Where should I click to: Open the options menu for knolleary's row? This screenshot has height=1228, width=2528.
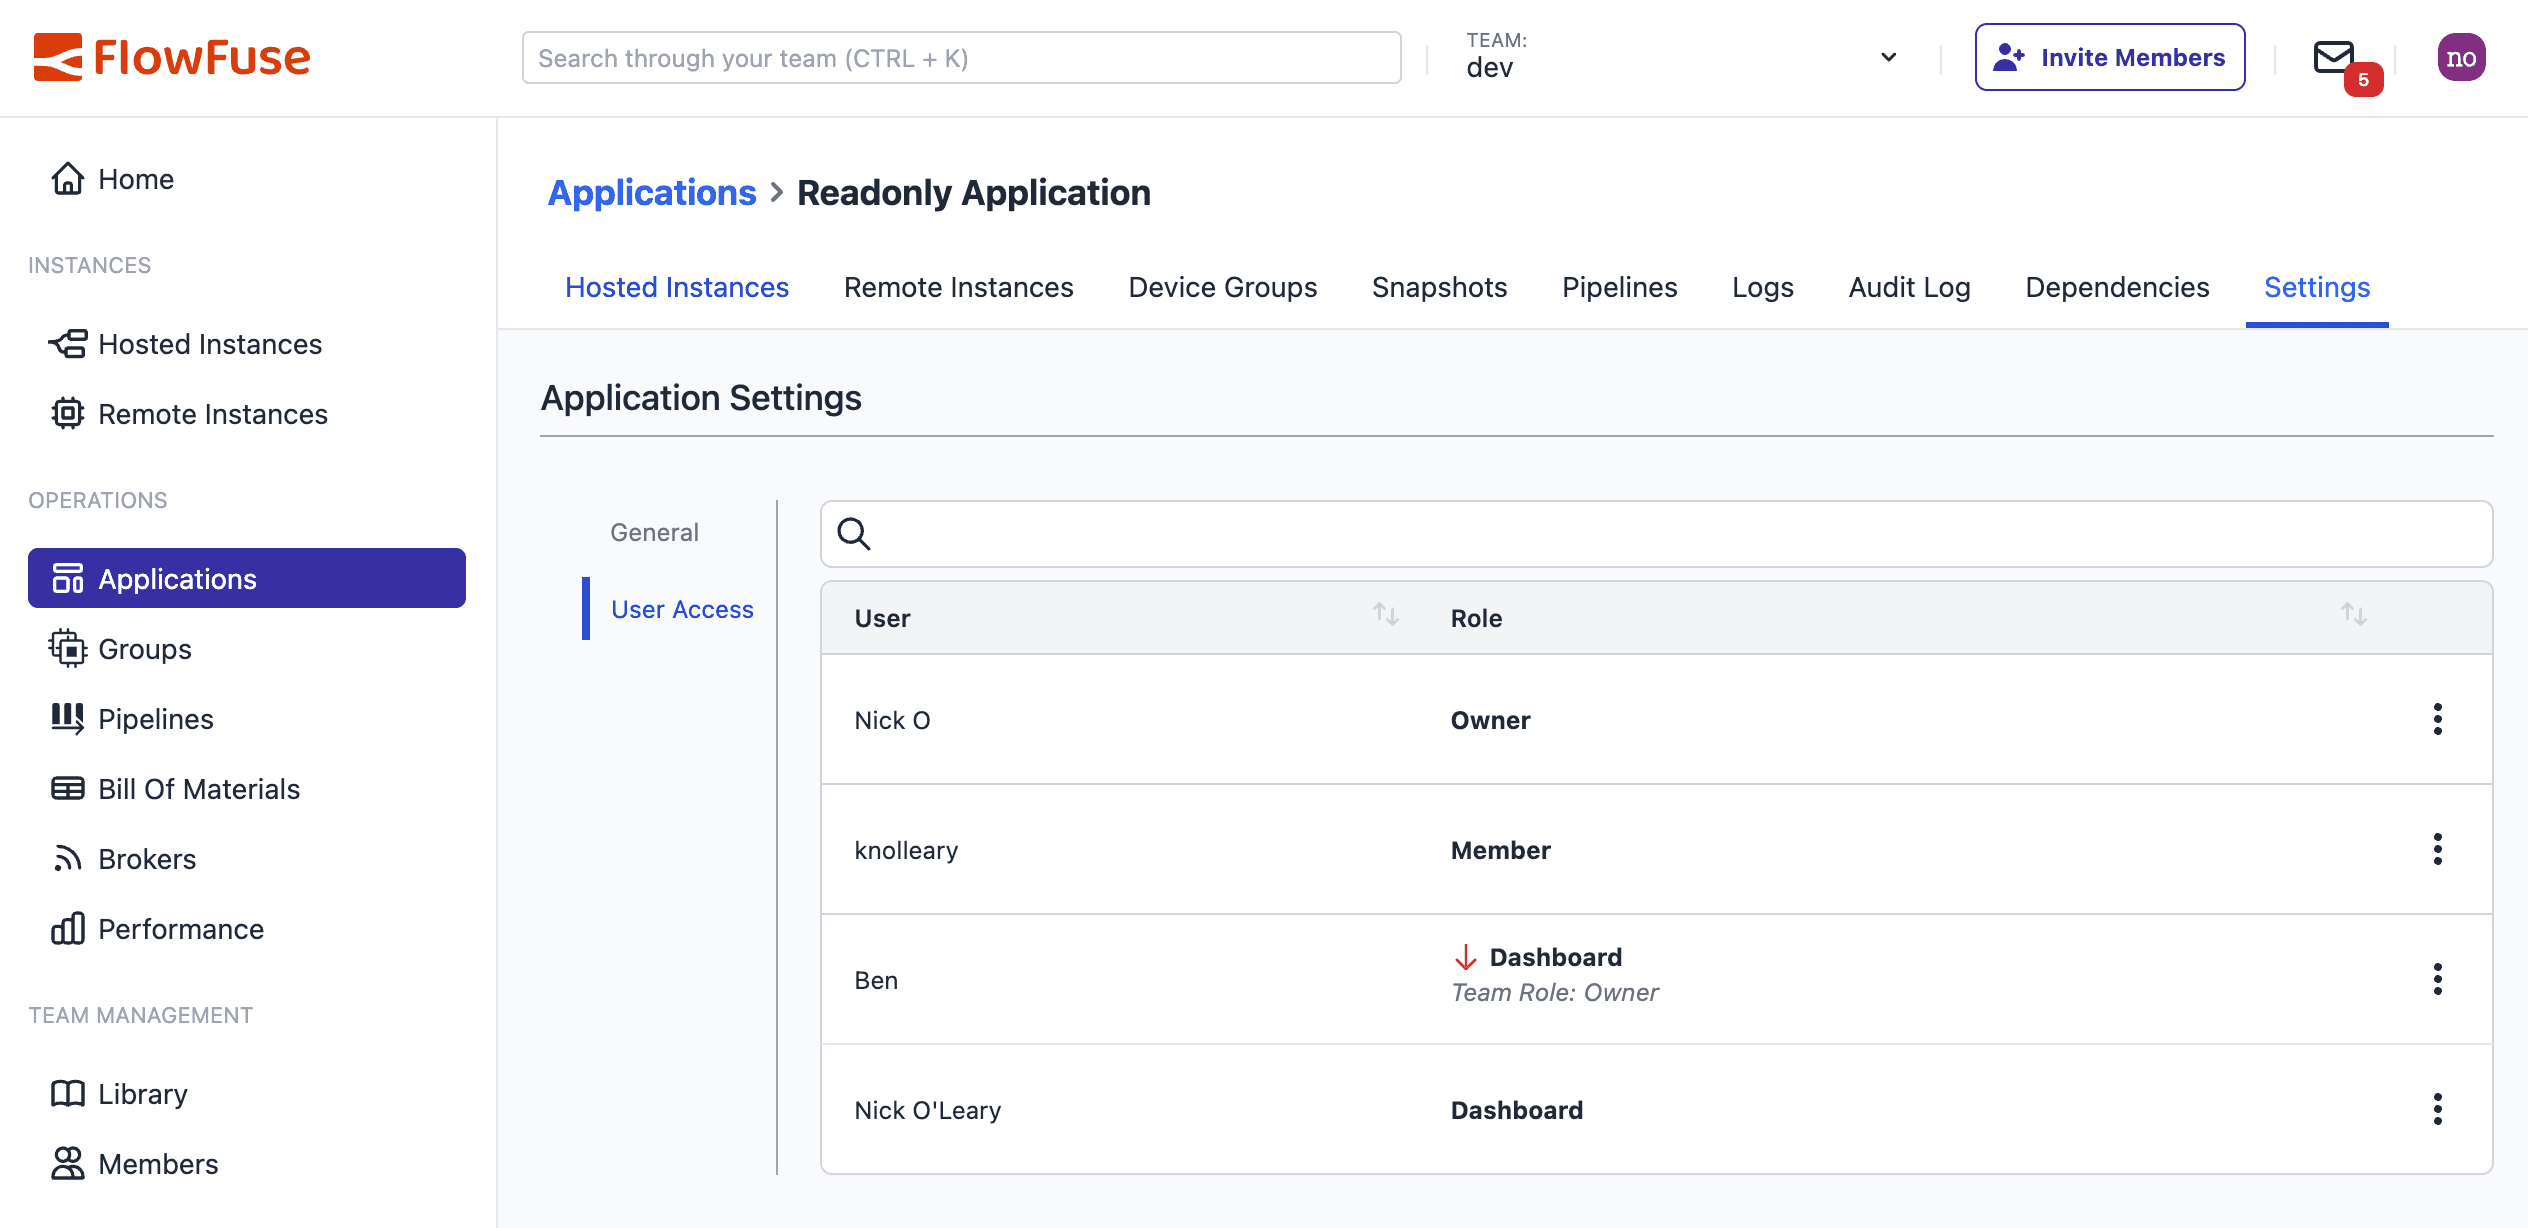[x=2438, y=849]
